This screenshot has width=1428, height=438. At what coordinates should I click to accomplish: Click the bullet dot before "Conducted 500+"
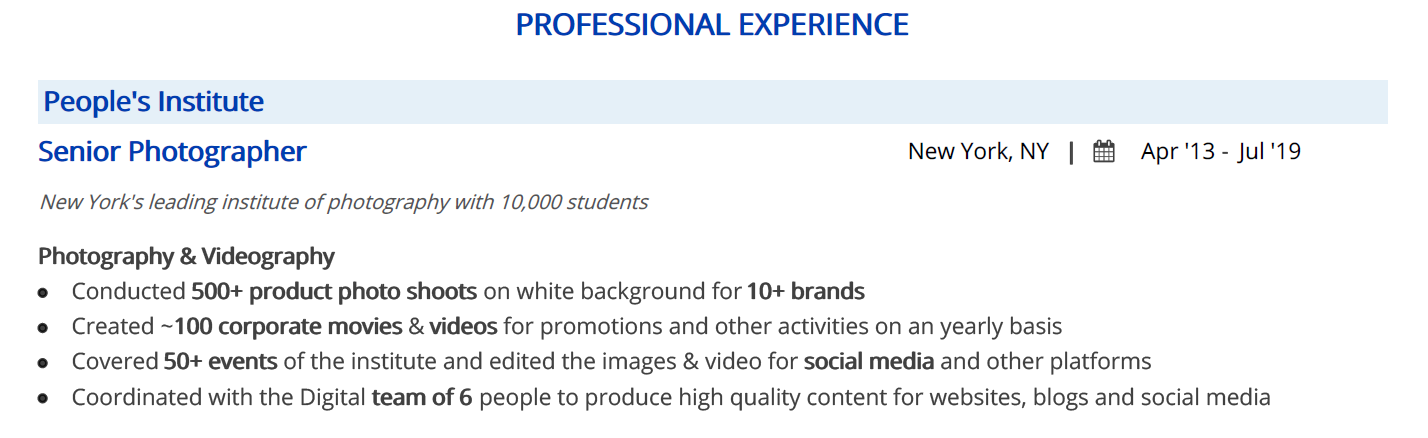tap(43, 293)
